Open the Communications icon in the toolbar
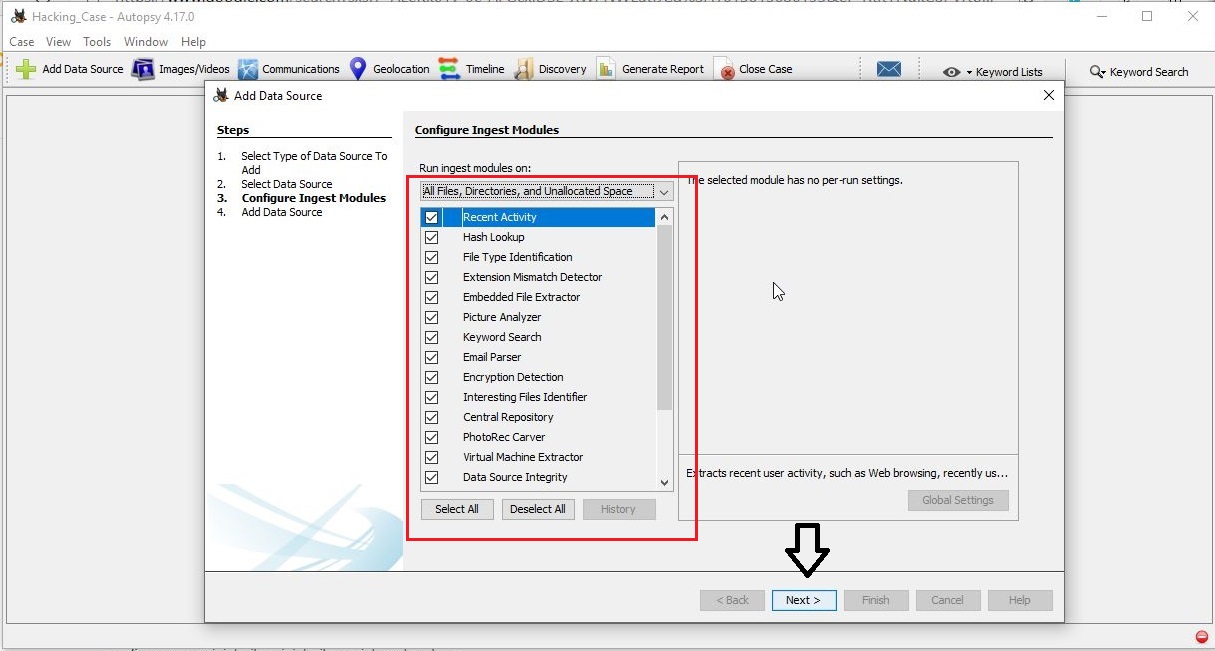The width and height of the screenshot is (1215, 651). click(248, 69)
